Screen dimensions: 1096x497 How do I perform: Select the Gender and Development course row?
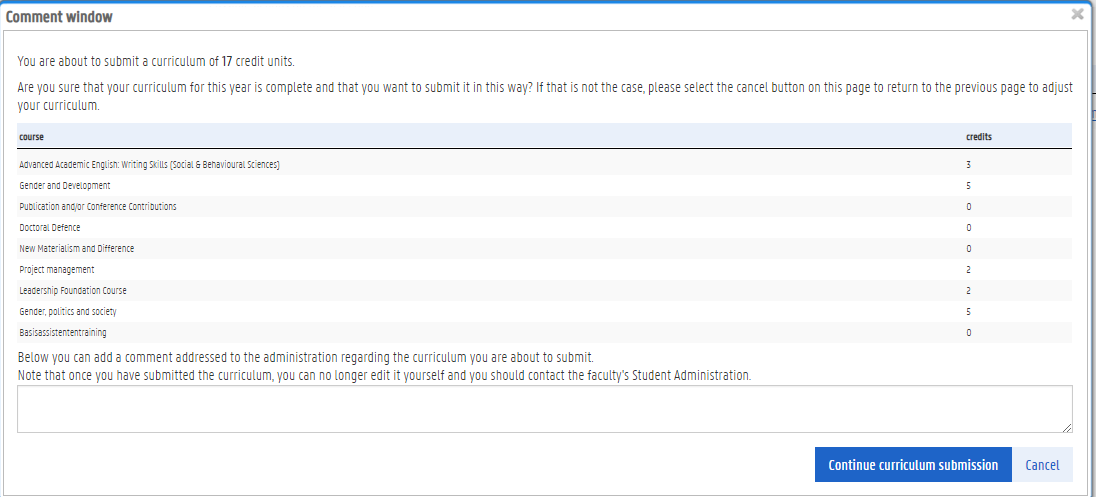(x=65, y=185)
